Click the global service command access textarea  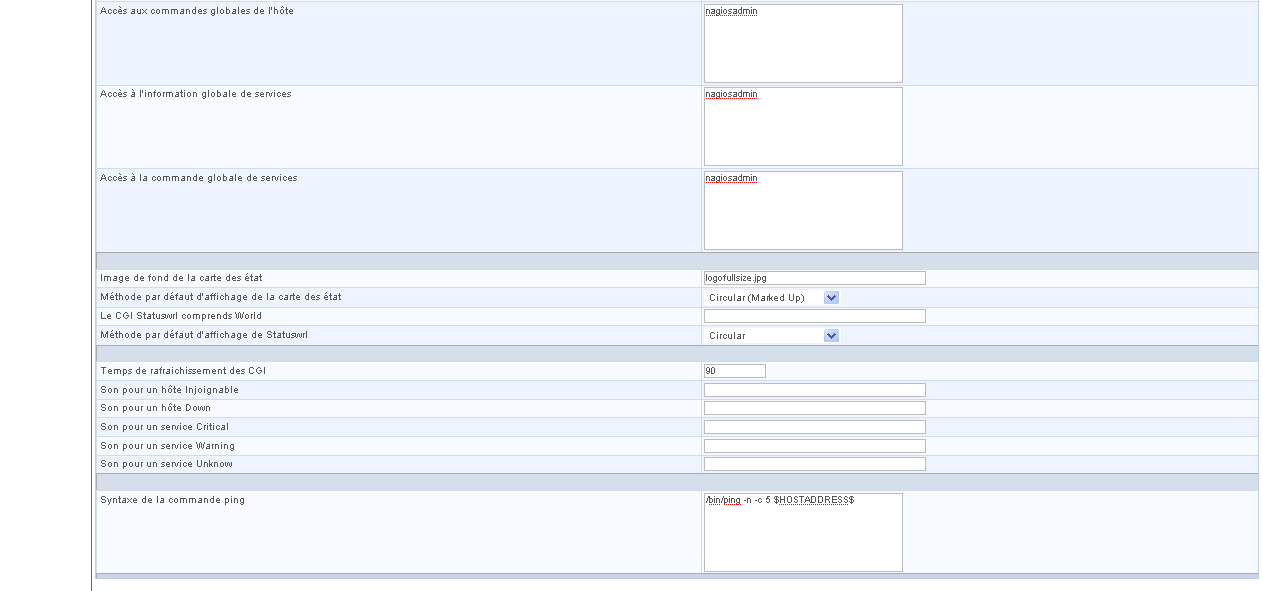click(x=802, y=211)
